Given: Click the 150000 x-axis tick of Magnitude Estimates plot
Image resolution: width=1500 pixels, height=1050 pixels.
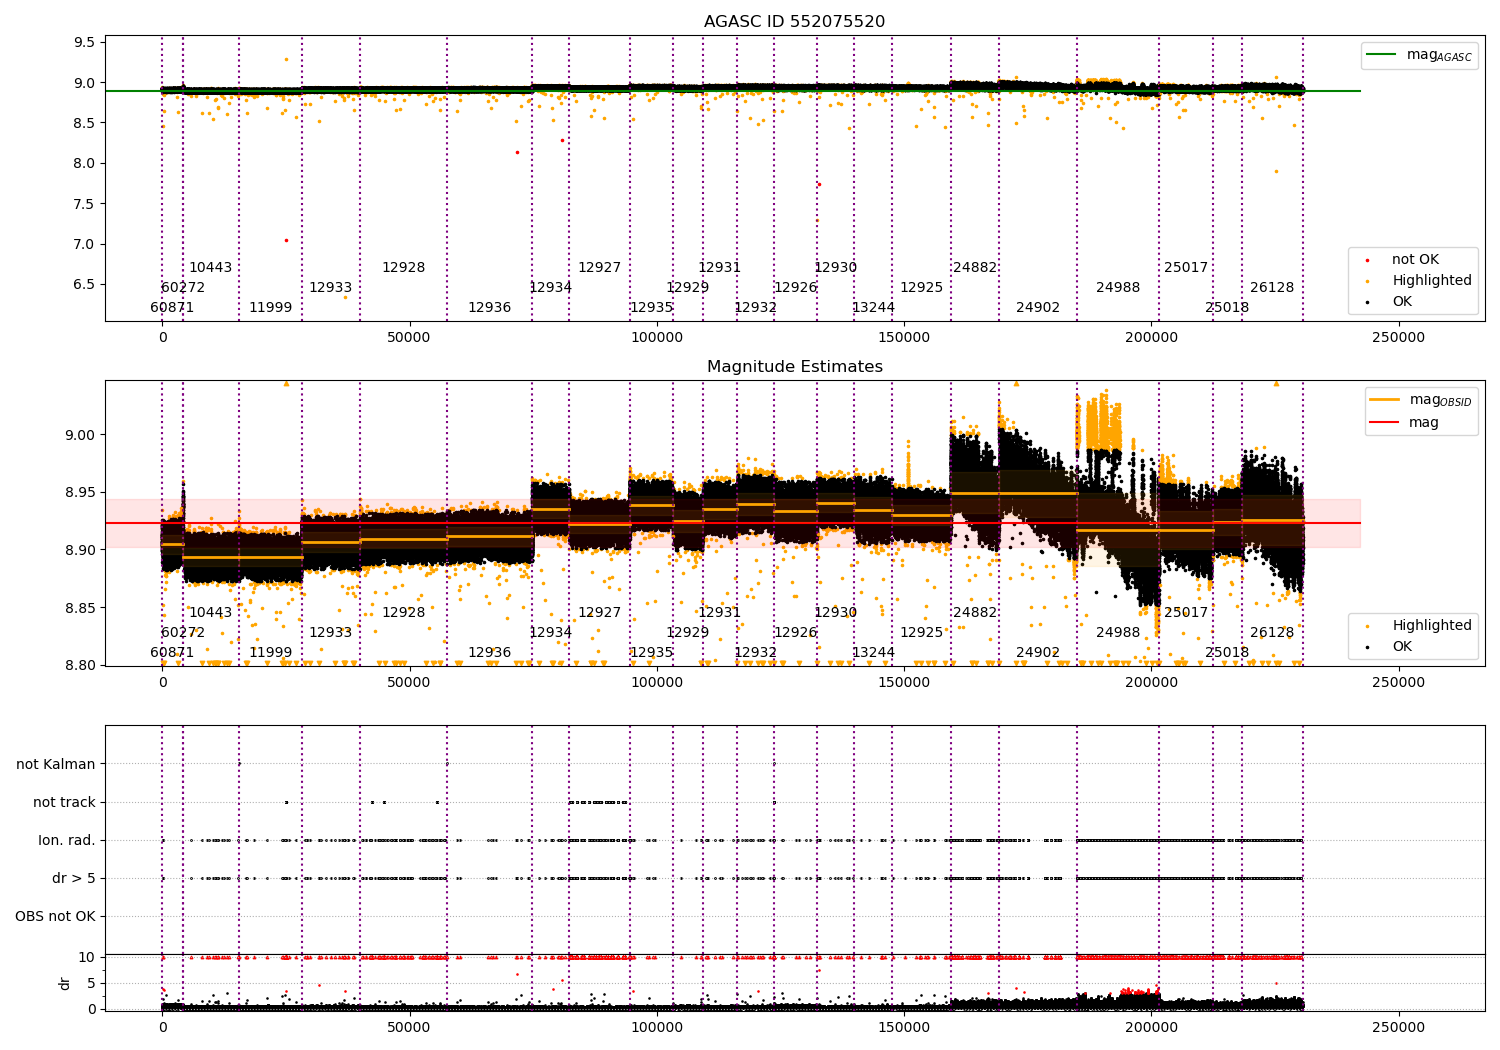Looking at the screenshot, I should click(x=904, y=682).
